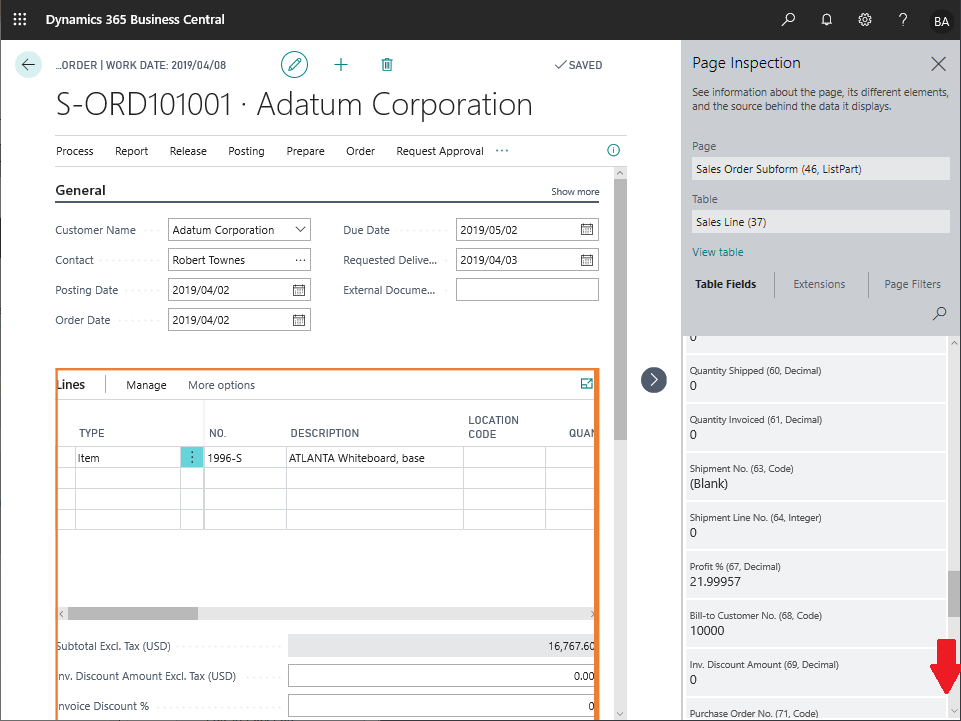Click the lines grid horizontal scrollbar
The width and height of the screenshot is (961, 721).
pyautogui.click(x=133, y=614)
